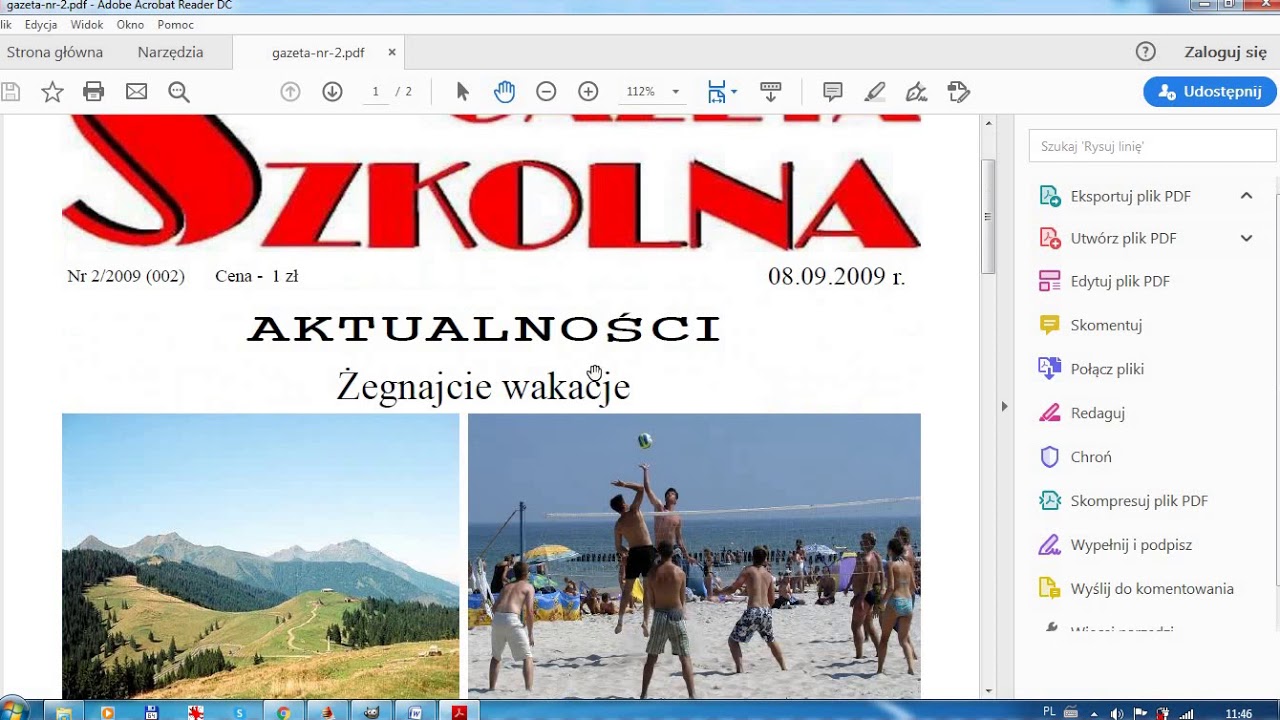Viewport: 1280px width, 720px height.
Task: Click the stamp/share review toolbar icon
Action: pyautogui.click(x=958, y=92)
